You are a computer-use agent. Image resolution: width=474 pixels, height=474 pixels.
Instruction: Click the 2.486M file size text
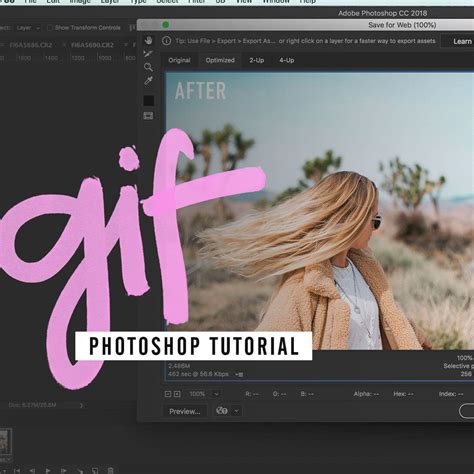[179, 366]
